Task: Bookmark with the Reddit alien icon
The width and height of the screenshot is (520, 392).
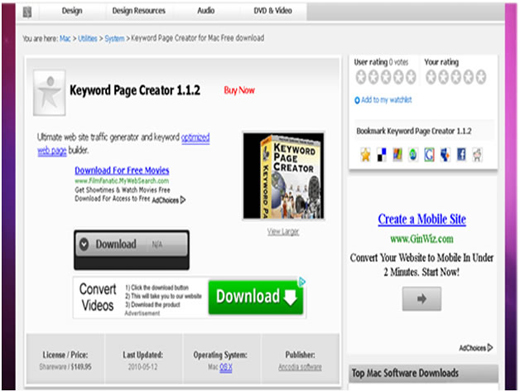Action: (477, 155)
